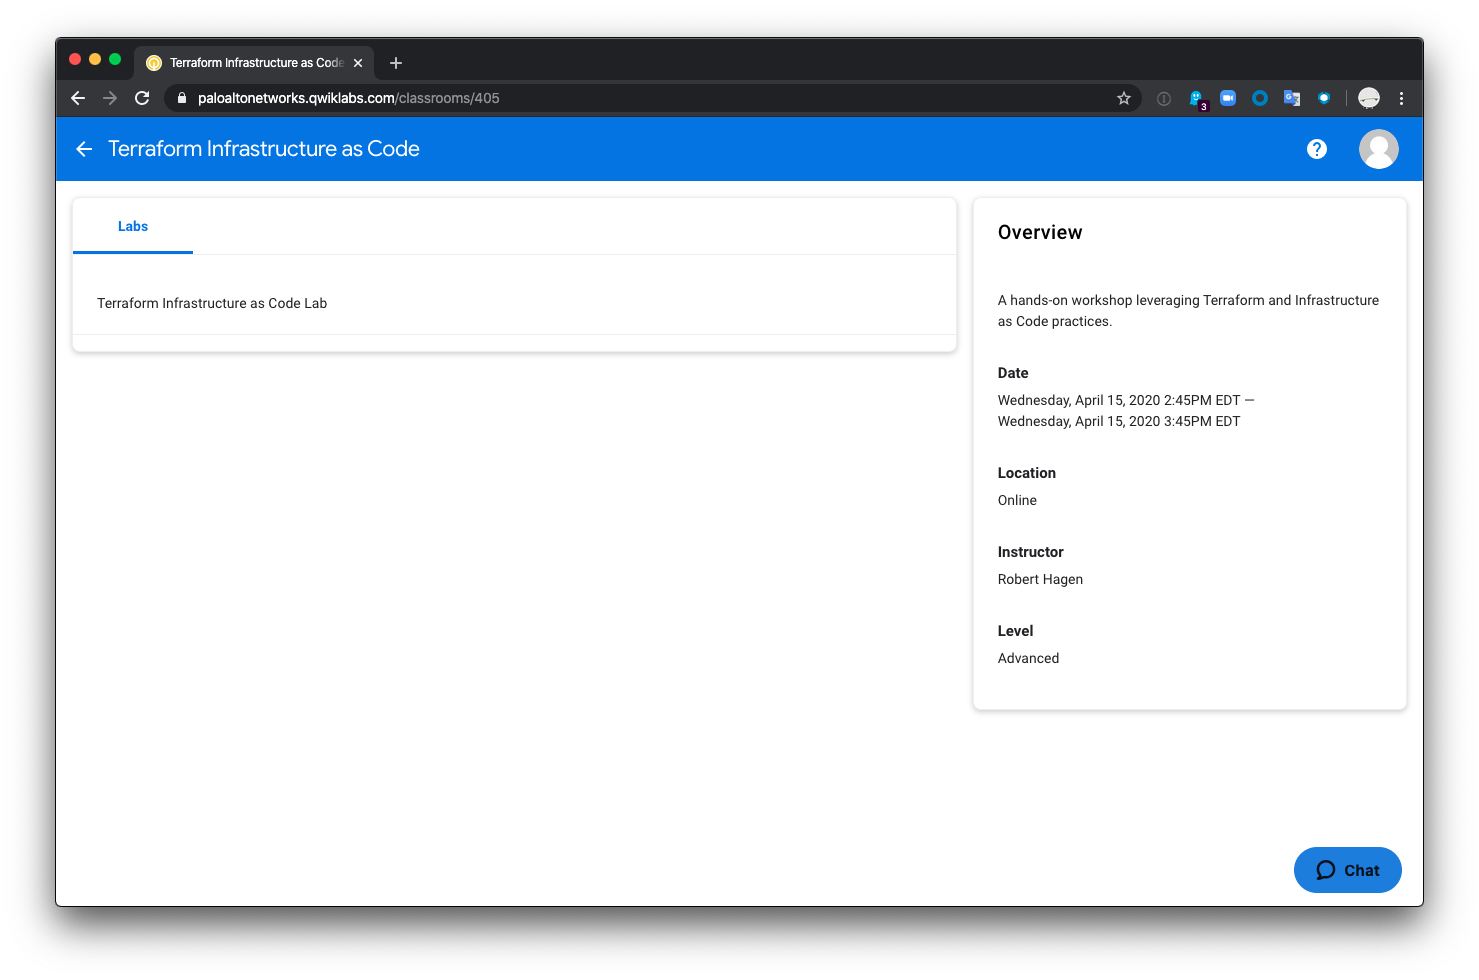Image resolution: width=1479 pixels, height=980 pixels.
Task: Click the Overview heading
Action: 1040,232
